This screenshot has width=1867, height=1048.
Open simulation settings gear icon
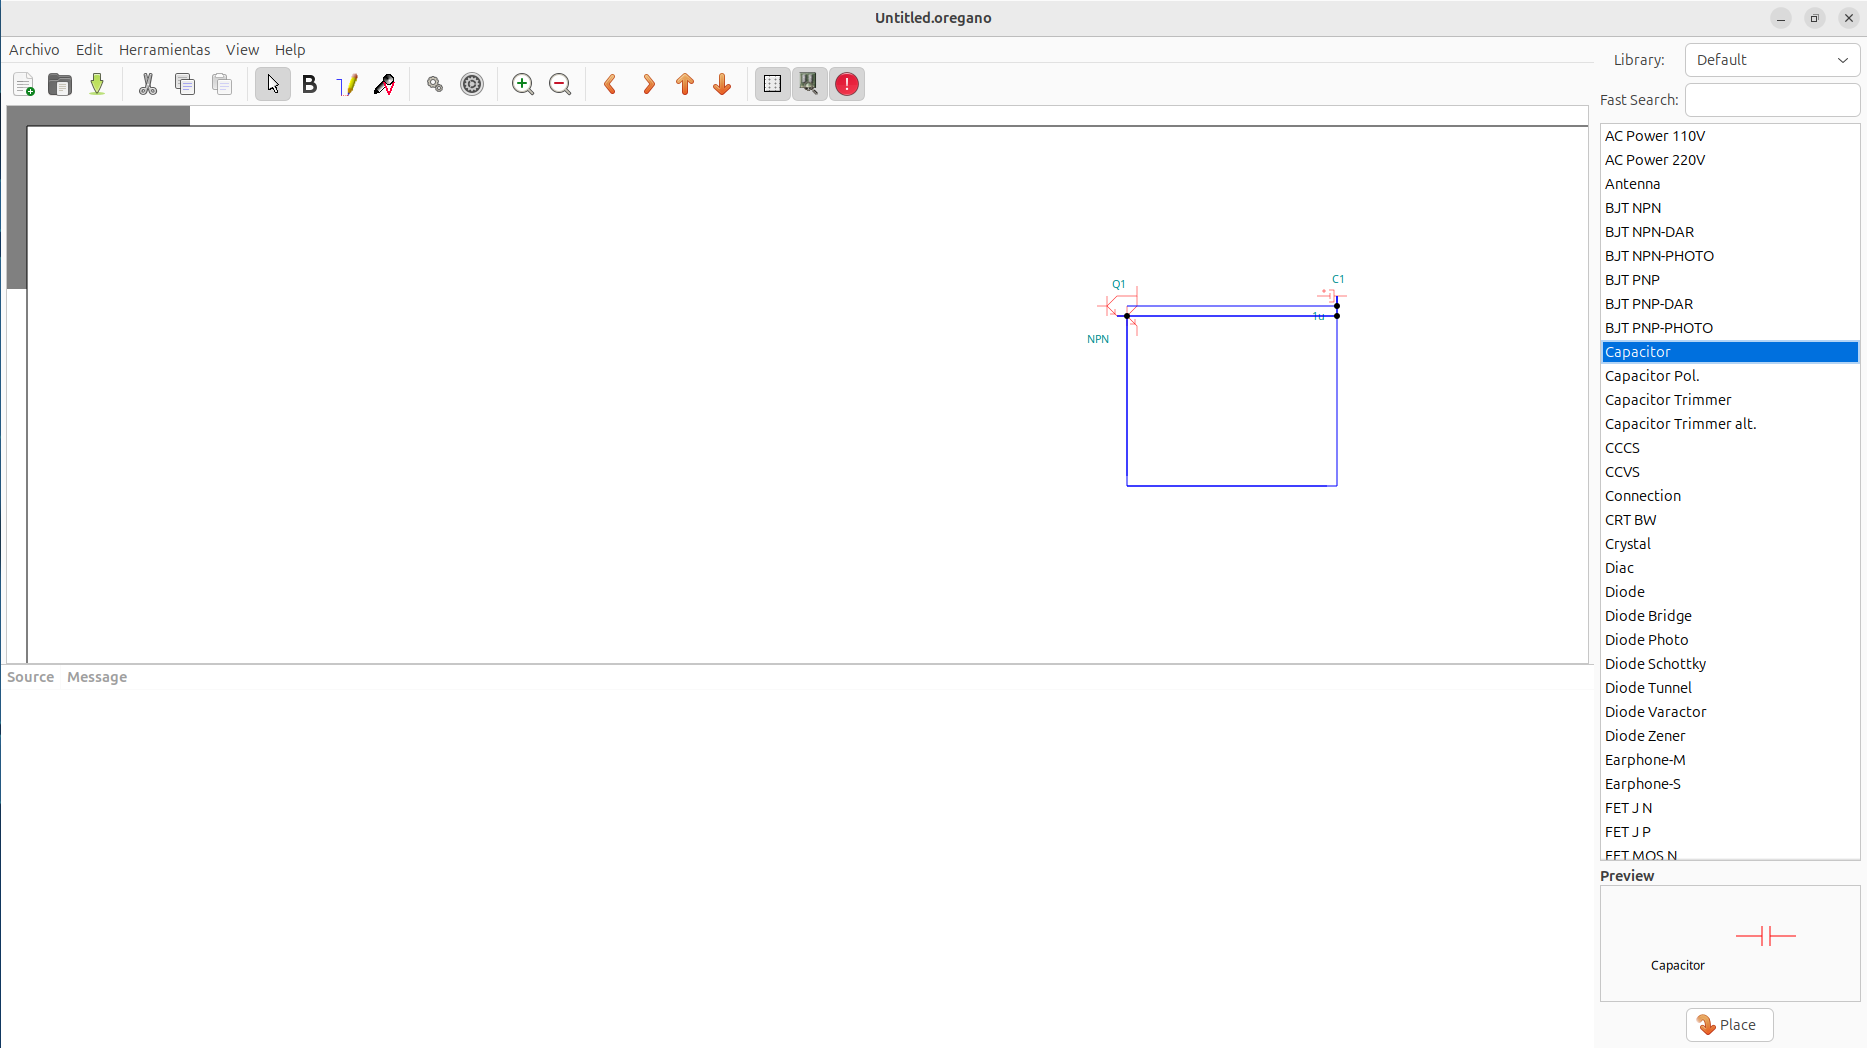pos(472,85)
